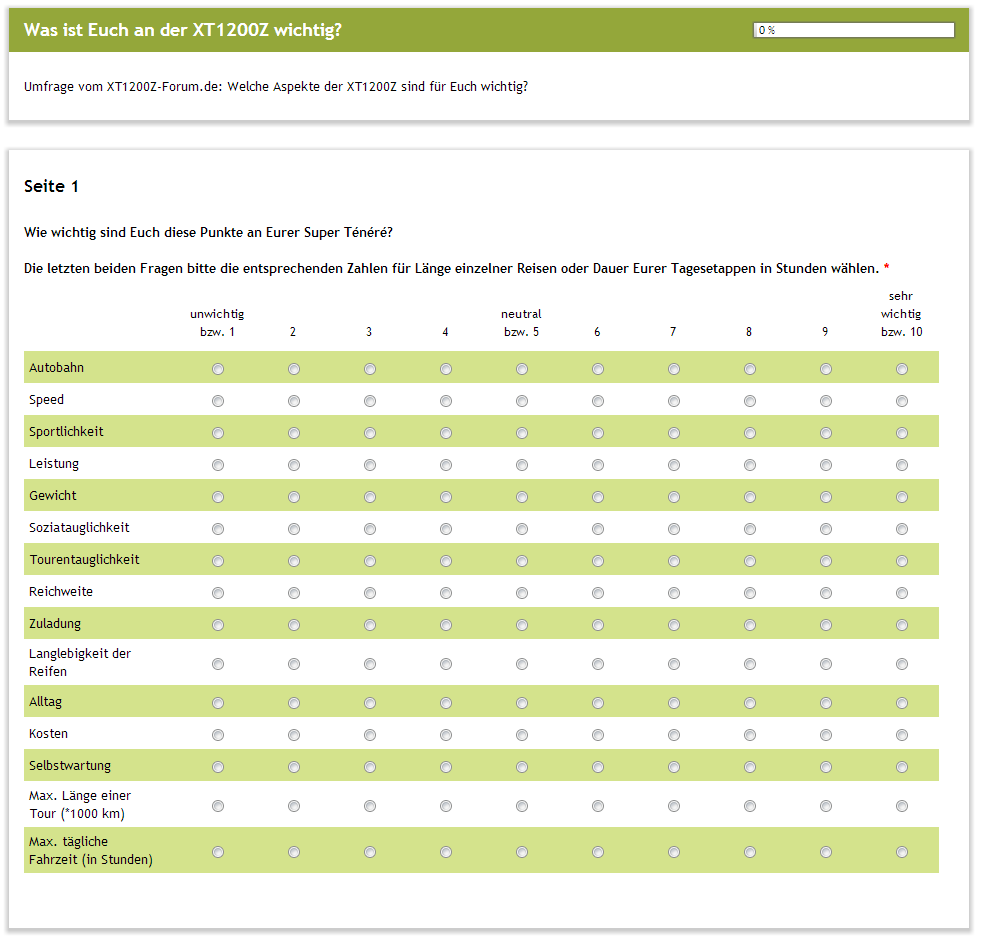
Task: Set Leistung rating to 8
Action: (750, 465)
